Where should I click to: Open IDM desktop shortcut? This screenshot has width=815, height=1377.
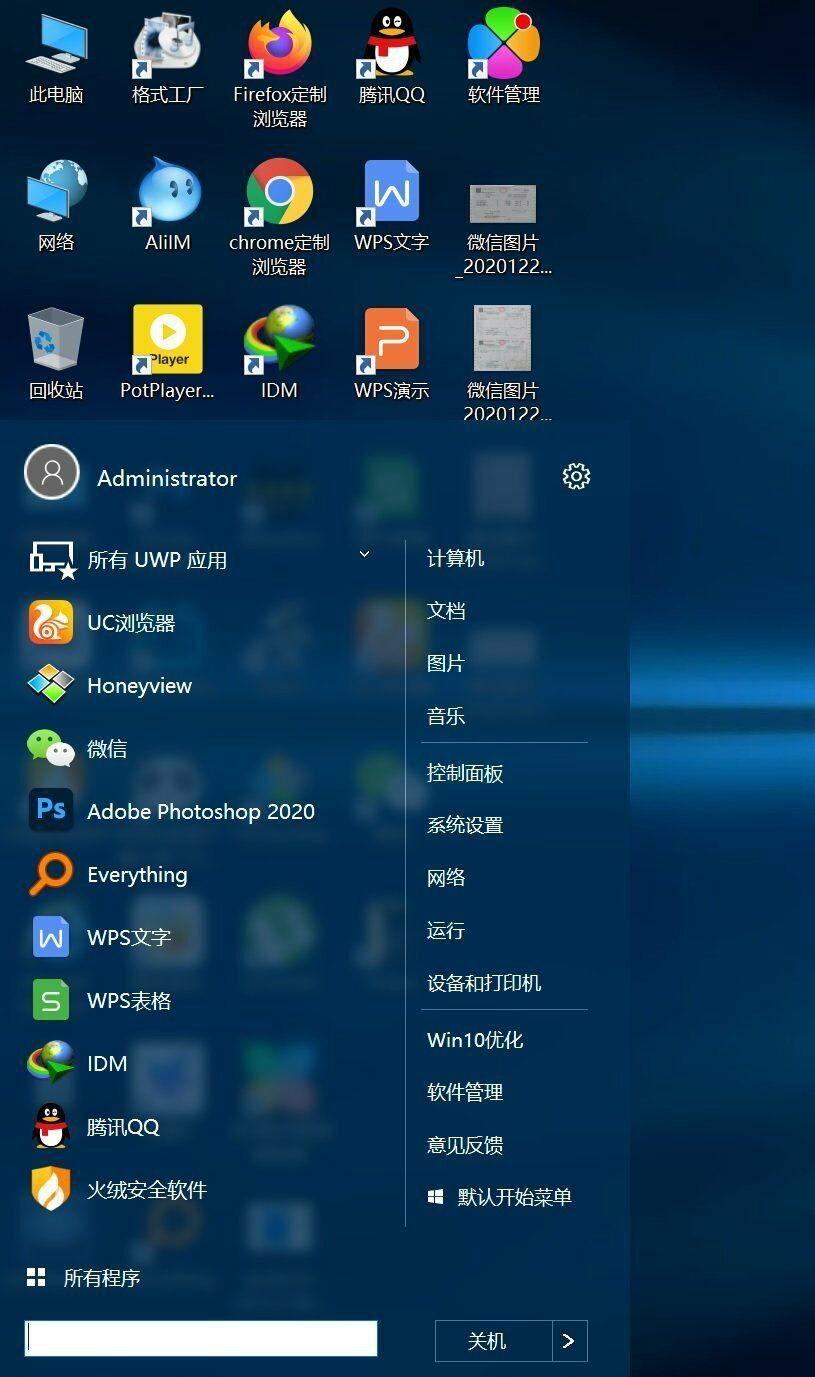279,354
